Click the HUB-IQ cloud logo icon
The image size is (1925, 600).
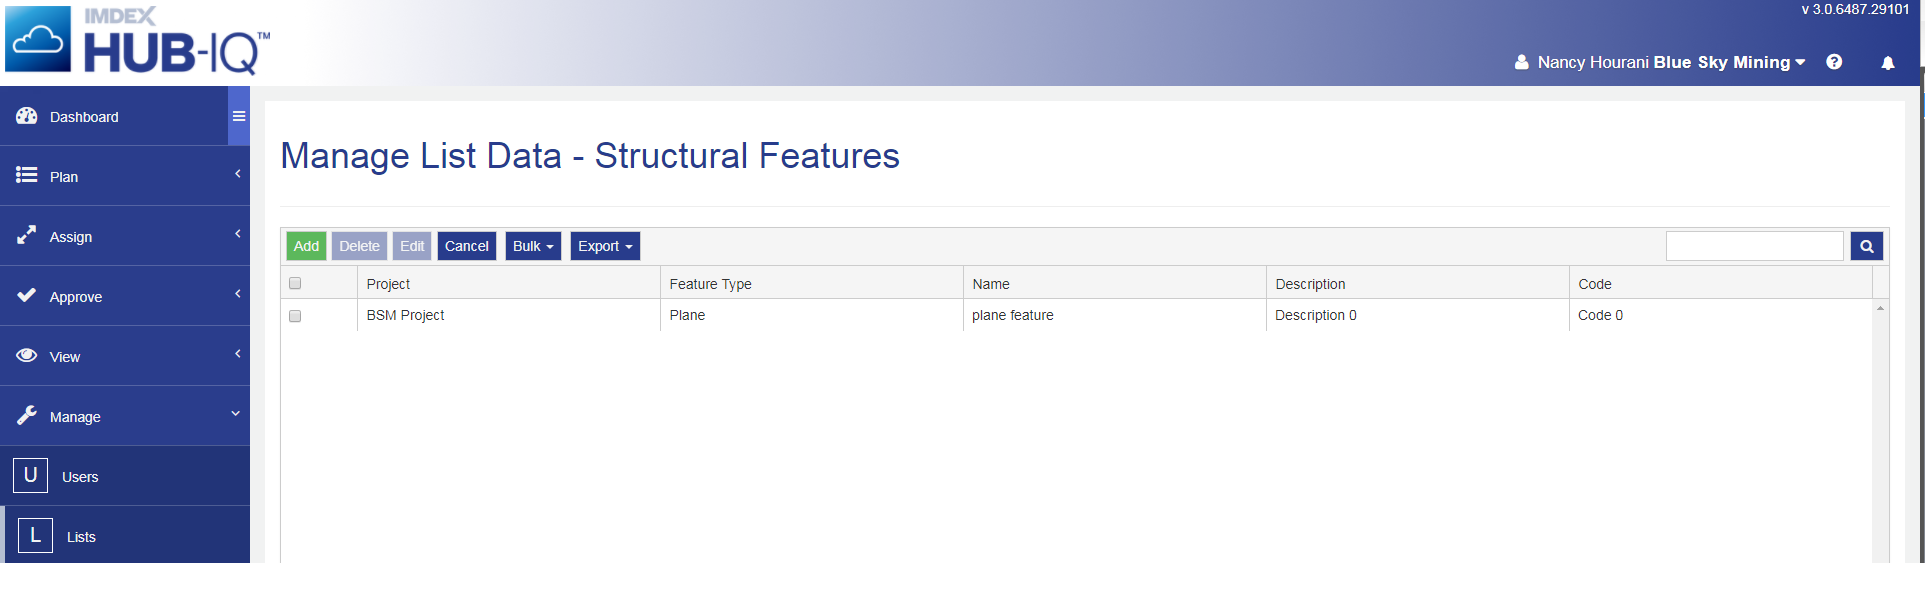click(x=38, y=39)
